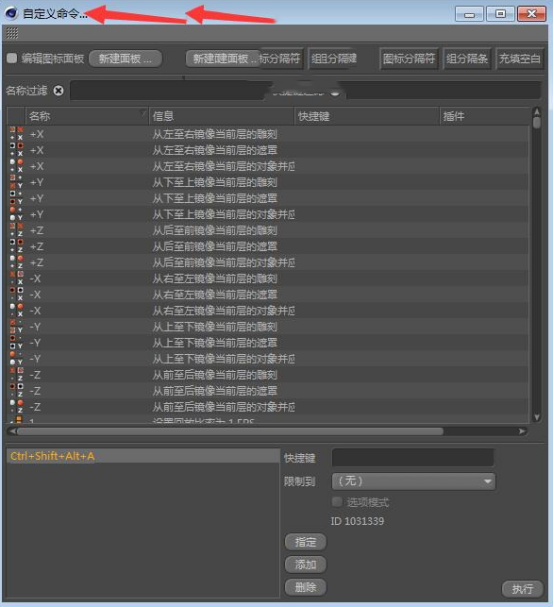Click the 执行 button
Screen dimensions: 554x607
(522, 589)
